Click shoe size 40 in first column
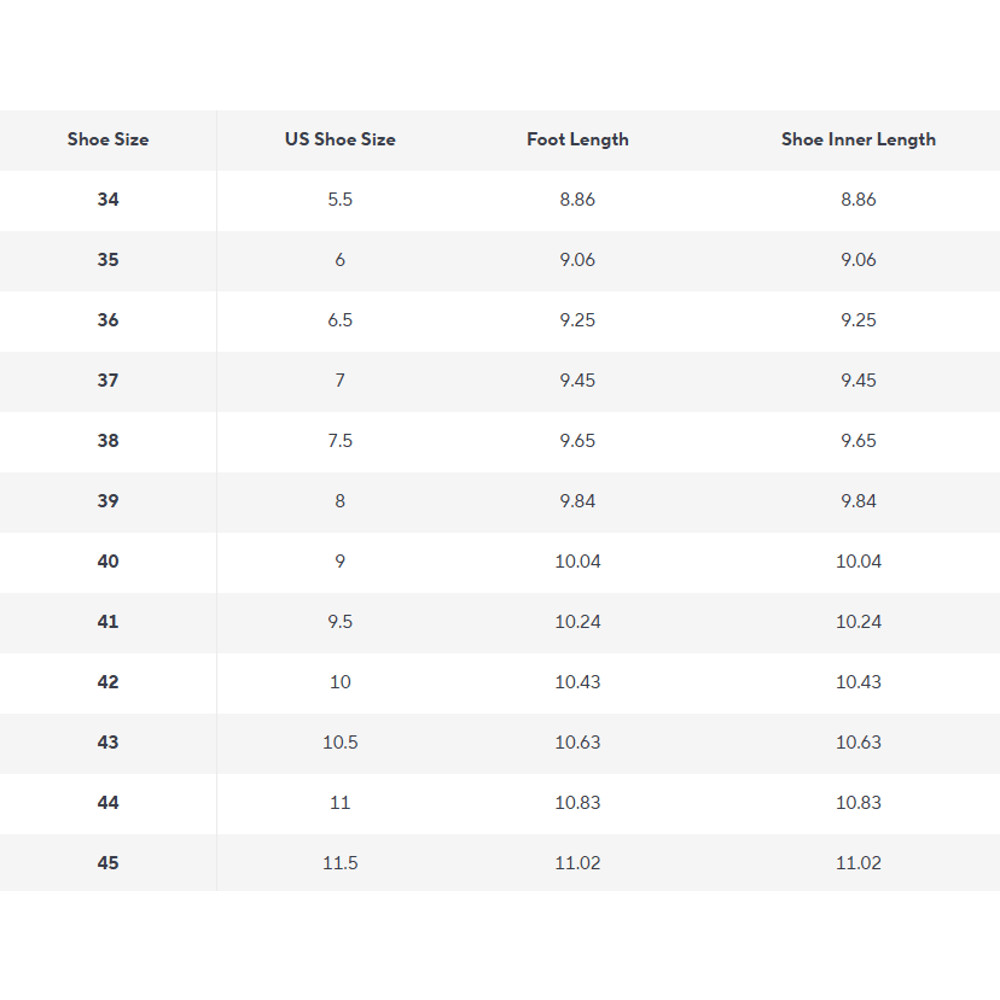 (108, 561)
